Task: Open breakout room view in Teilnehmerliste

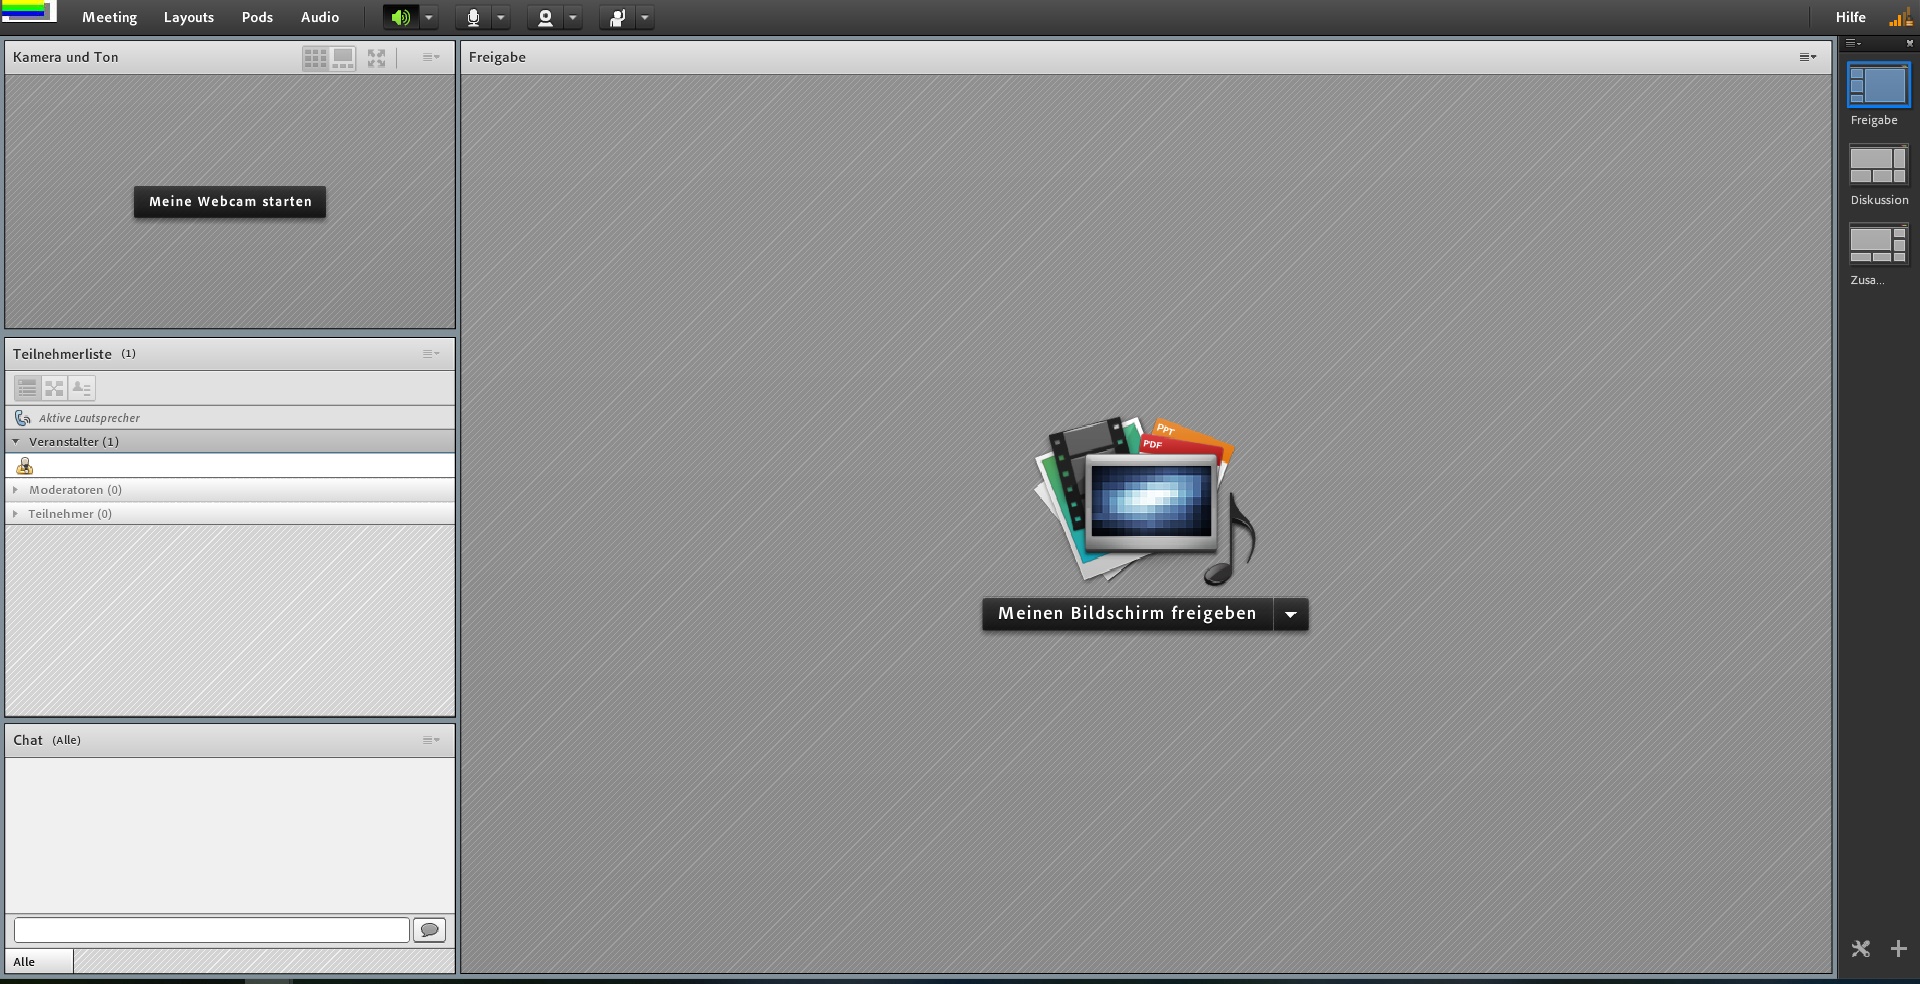Action: point(54,388)
